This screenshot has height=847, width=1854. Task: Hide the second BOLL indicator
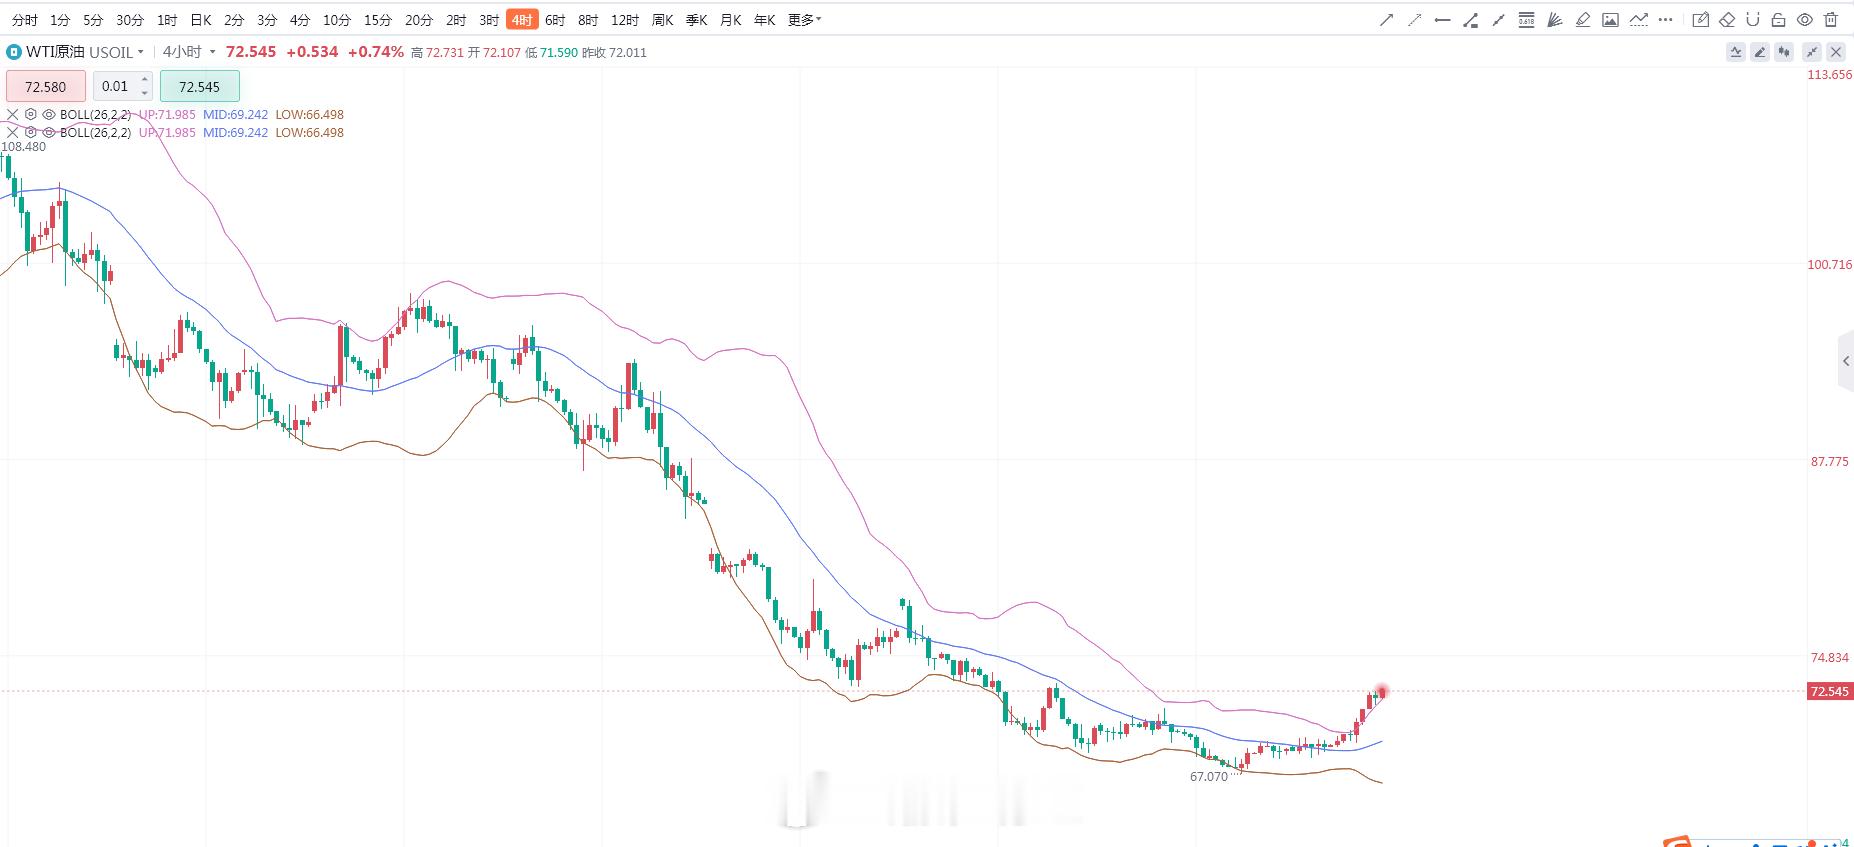click(49, 133)
